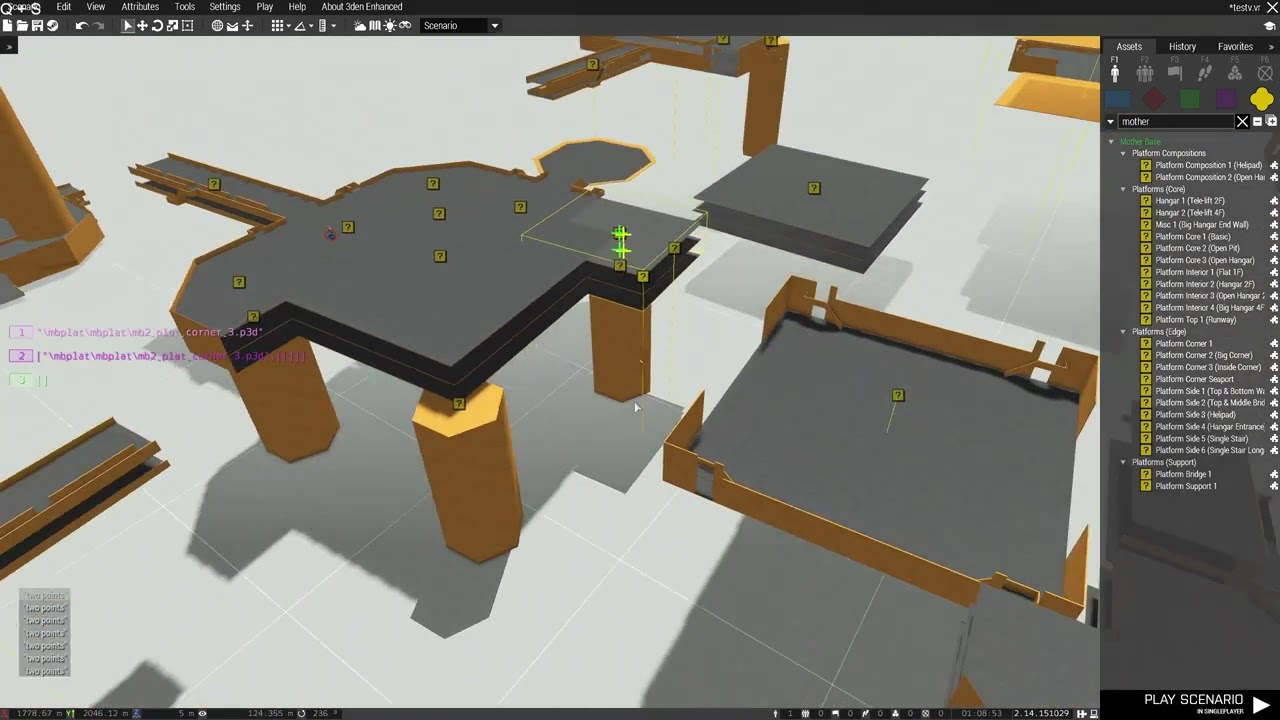Click the asset search field containing 'mother'
The height and width of the screenshot is (720, 1280).
1177,122
